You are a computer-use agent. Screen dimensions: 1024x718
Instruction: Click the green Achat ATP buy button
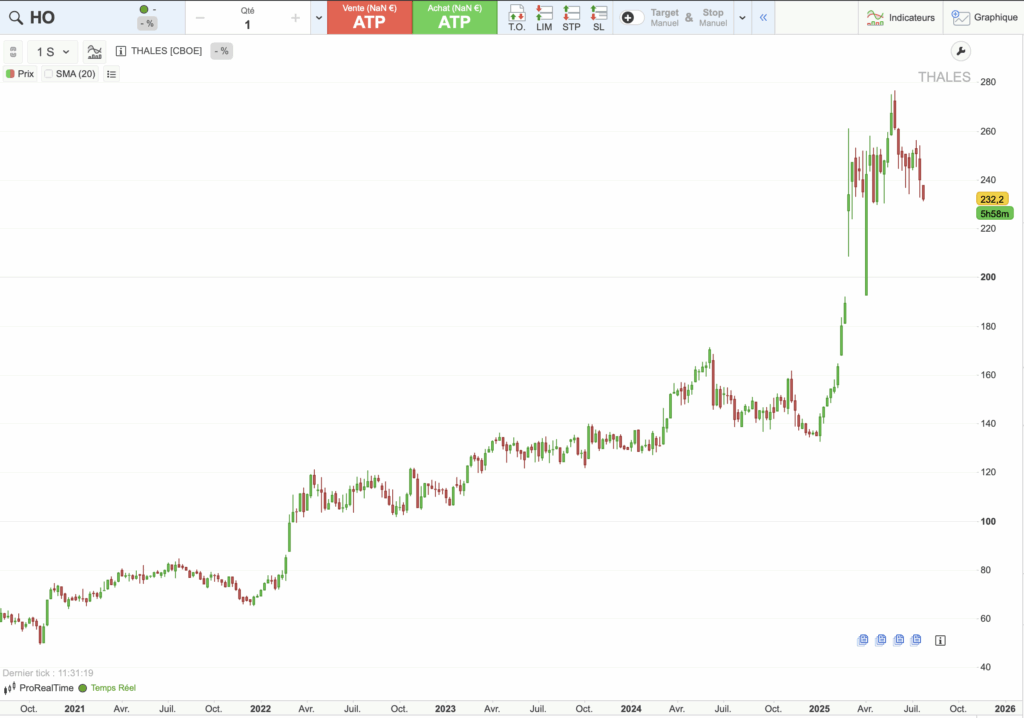point(455,18)
